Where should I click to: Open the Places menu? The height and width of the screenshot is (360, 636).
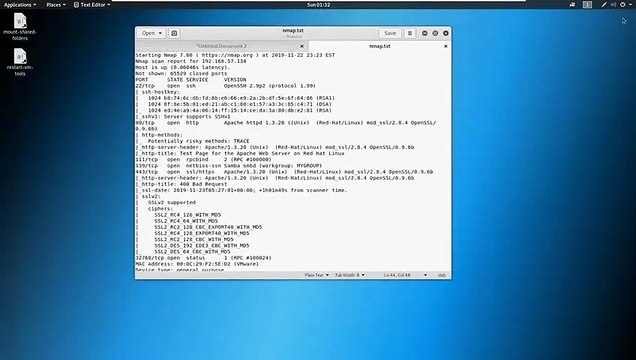pos(56,5)
